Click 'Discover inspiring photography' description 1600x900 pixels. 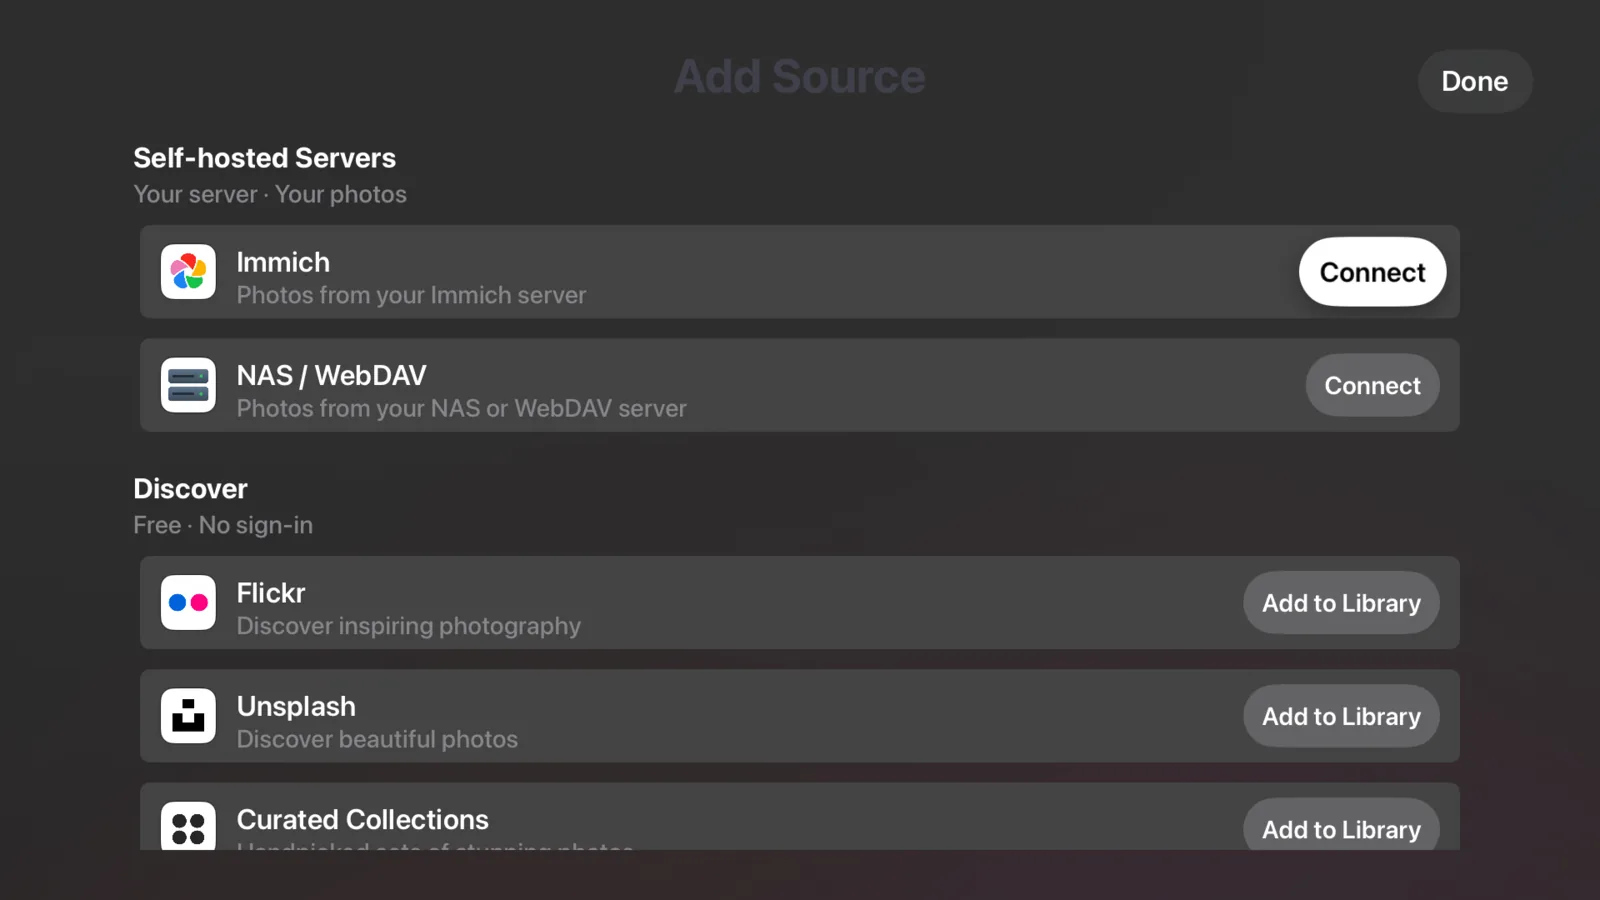click(408, 626)
